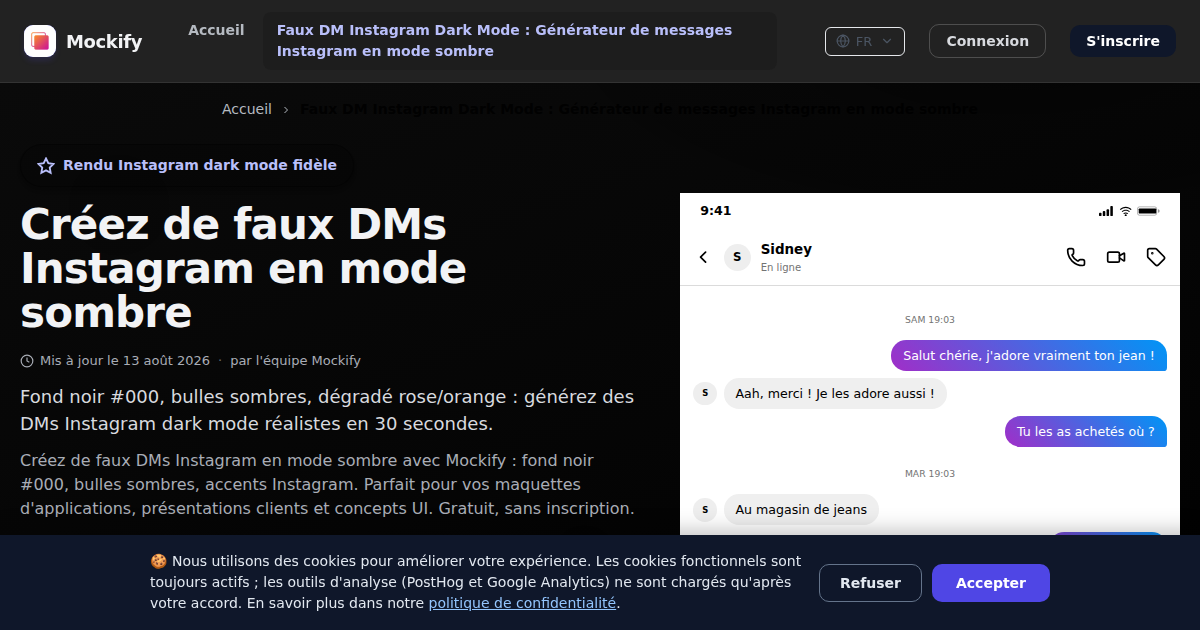Click the clock icon beside the update date
This screenshot has width=1200, height=630.
pos(27,361)
